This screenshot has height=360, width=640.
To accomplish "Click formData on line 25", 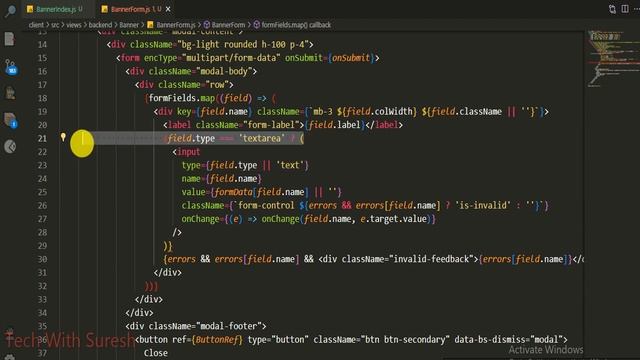I will pyautogui.click(x=233, y=192).
